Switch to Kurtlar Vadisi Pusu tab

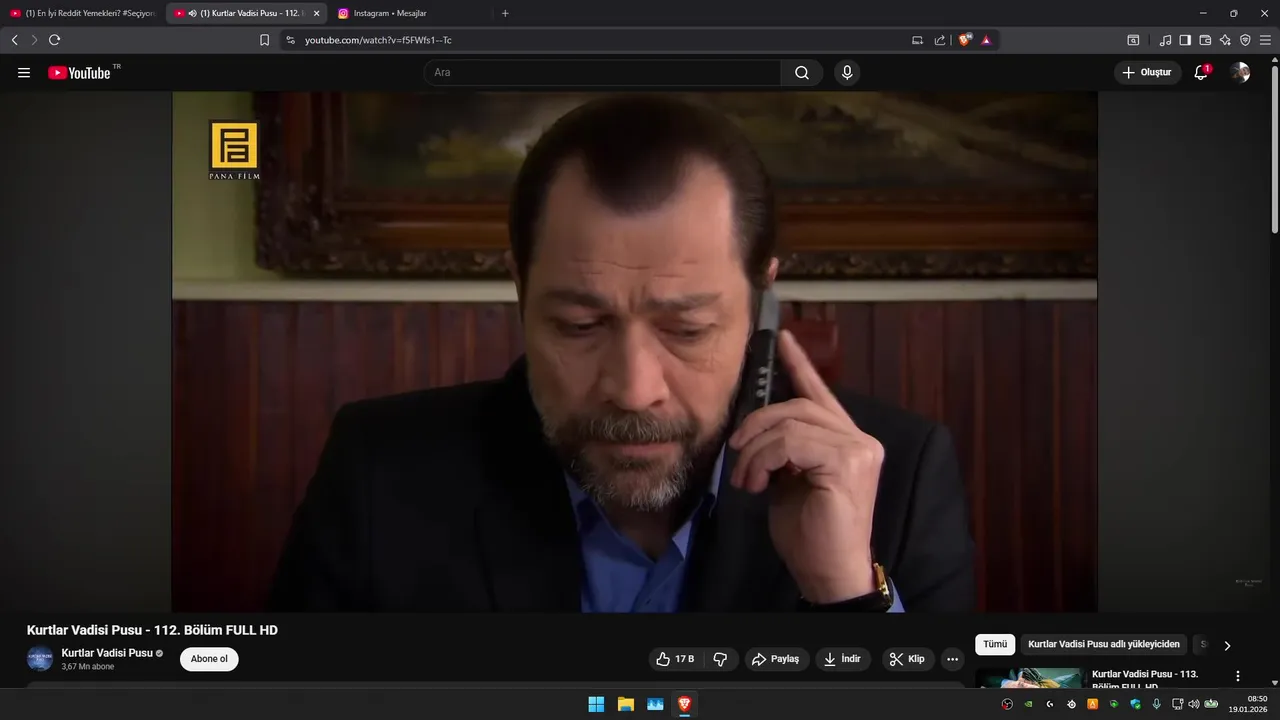pyautogui.click(x=246, y=13)
